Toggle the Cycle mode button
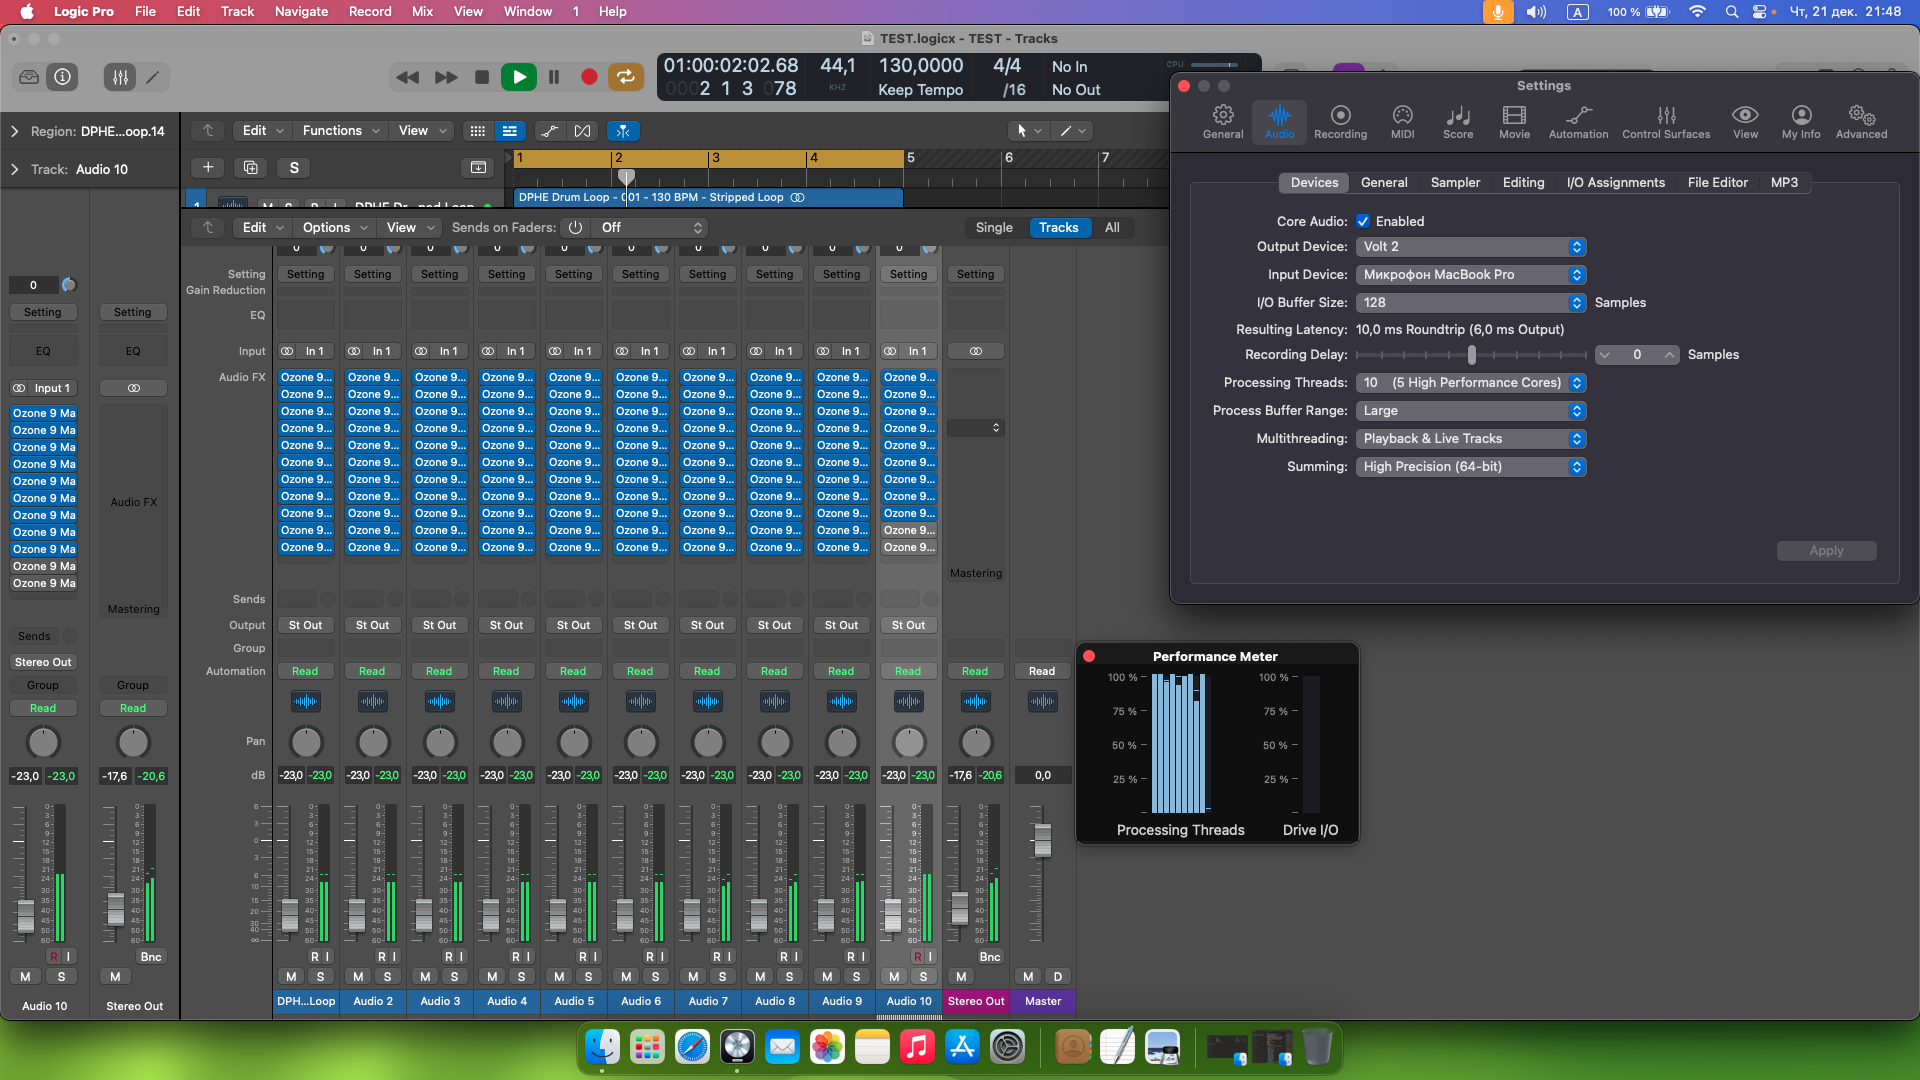The width and height of the screenshot is (1920, 1080). pyautogui.click(x=625, y=77)
